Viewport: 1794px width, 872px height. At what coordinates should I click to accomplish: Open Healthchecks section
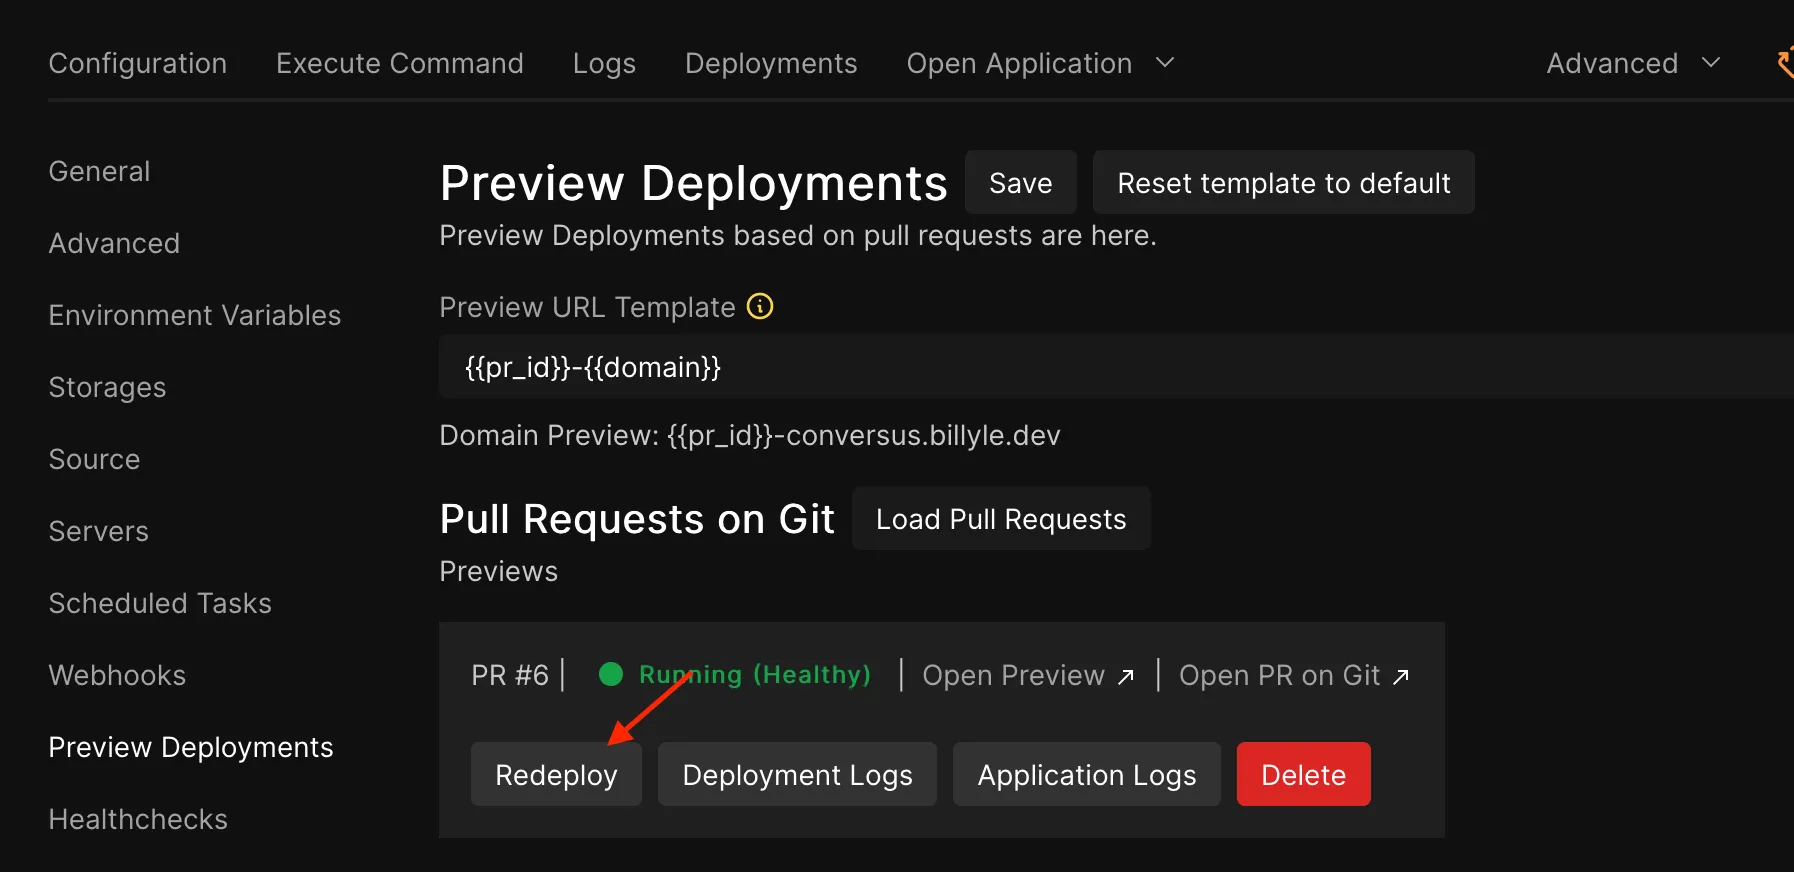point(138,819)
